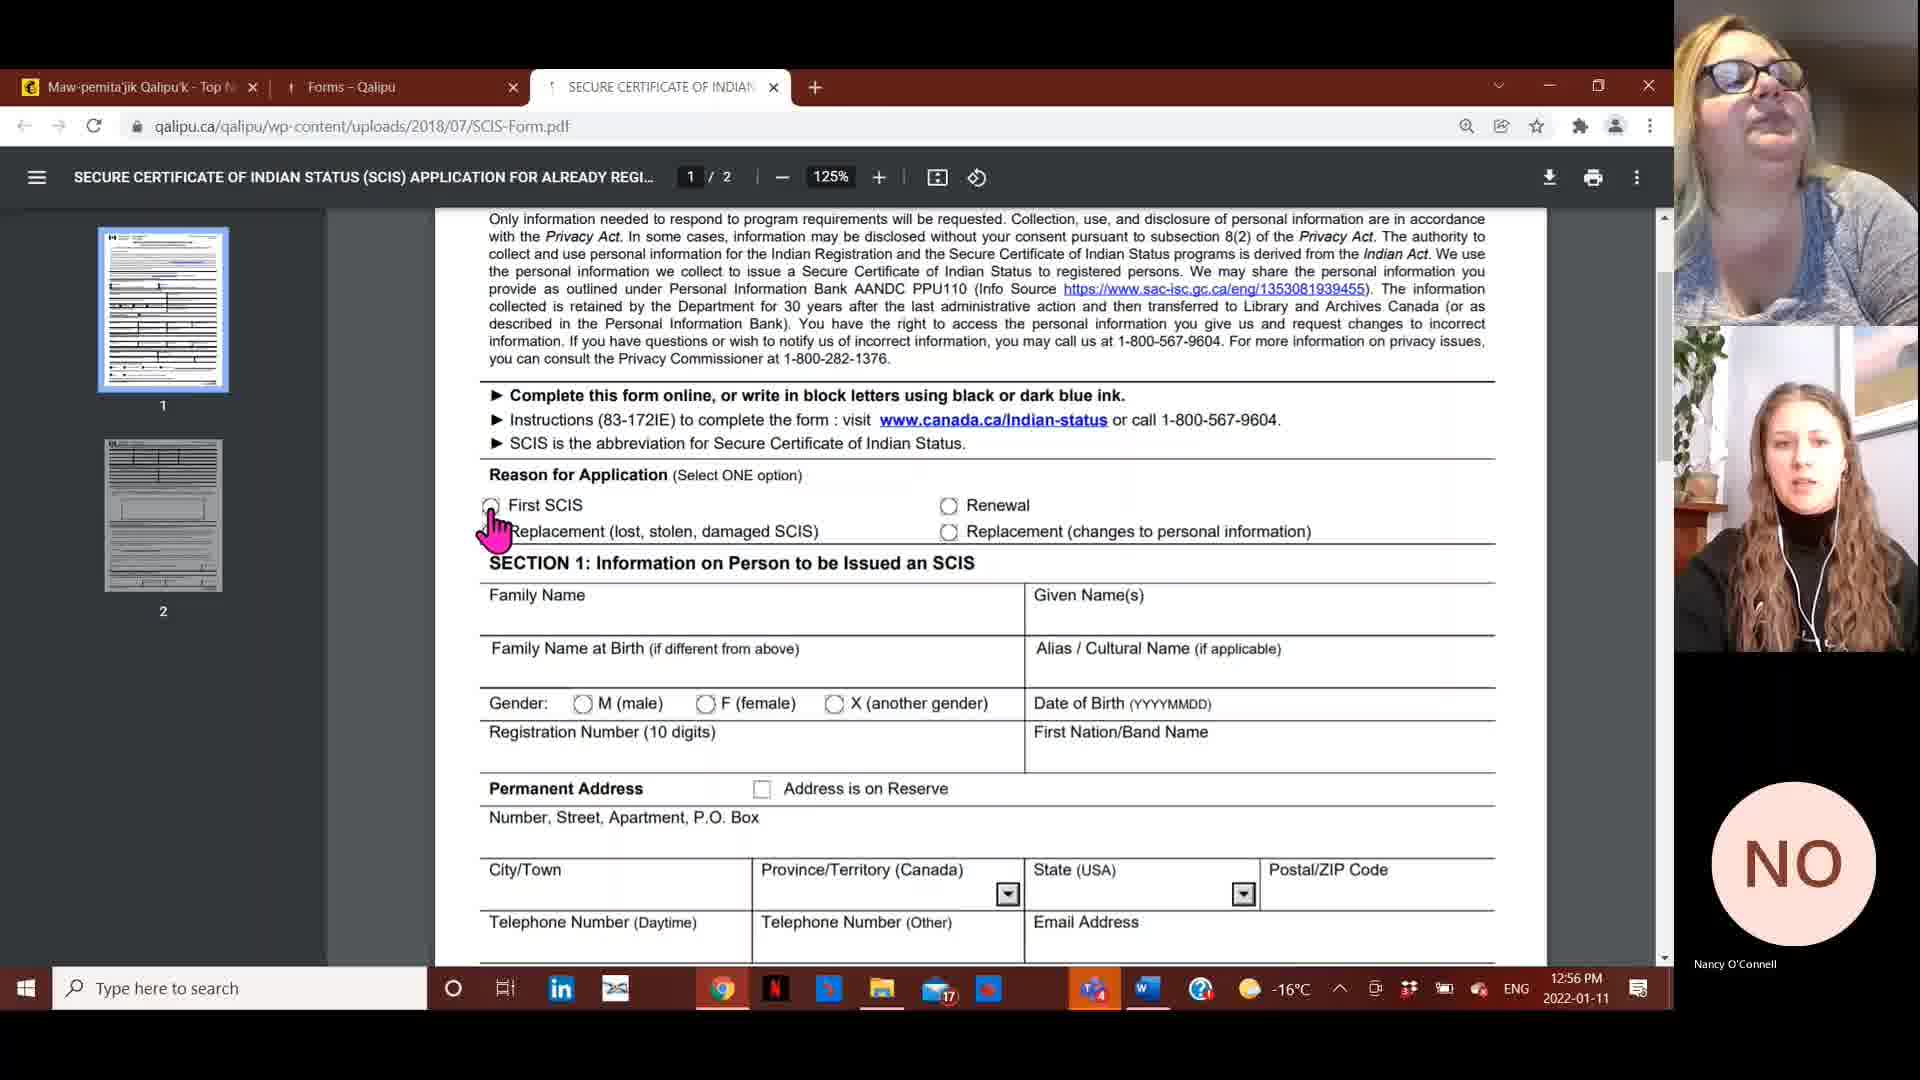Print the PDF document
The image size is (1920, 1080).
(x=1593, y=177)
